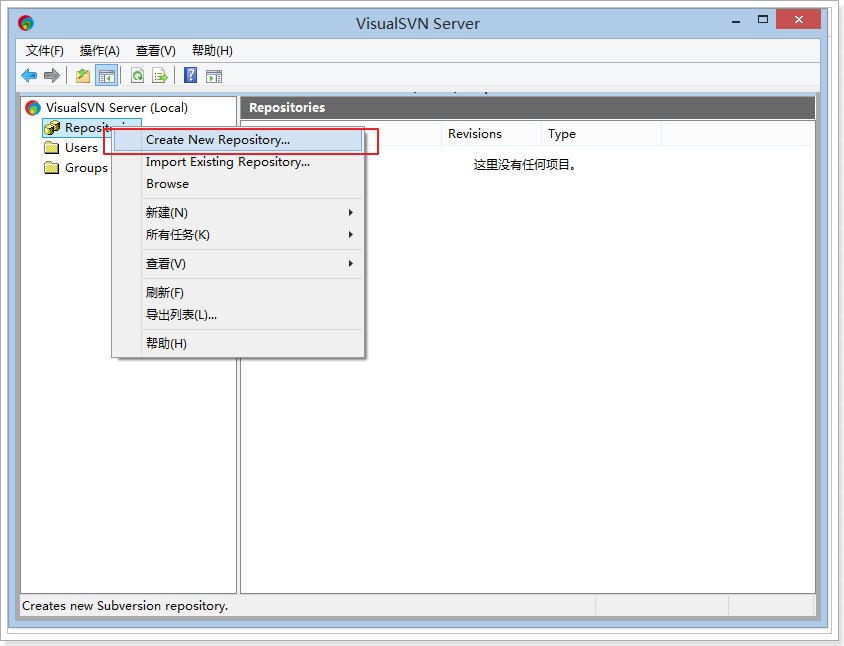The height and width of the screenshot is (646, 844).
Task: Click the Forward arrow toolbar icon
Action: (52, 75)
